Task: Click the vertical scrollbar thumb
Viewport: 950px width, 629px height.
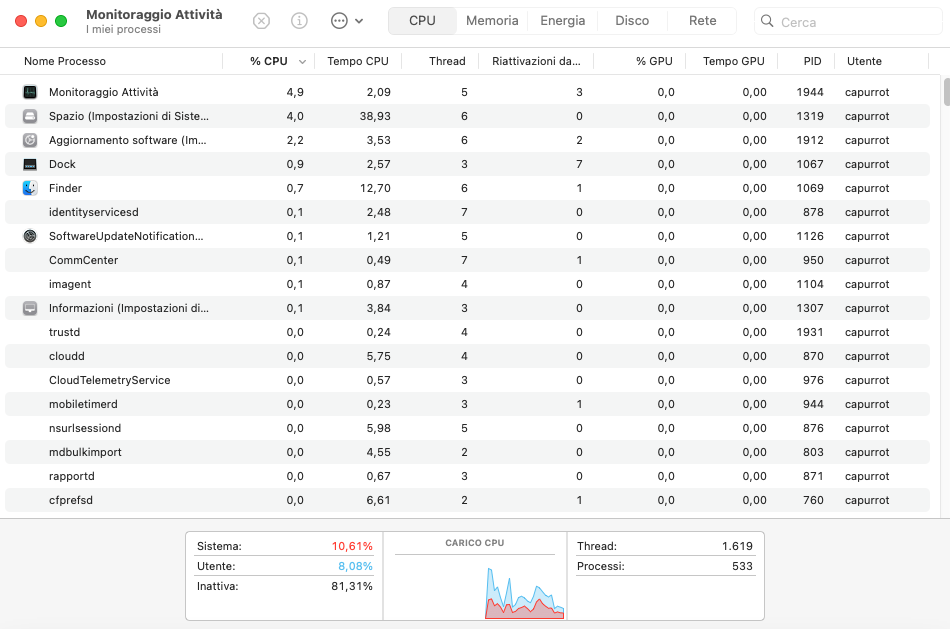Action: pyautogui.click(x=946, y=92)
